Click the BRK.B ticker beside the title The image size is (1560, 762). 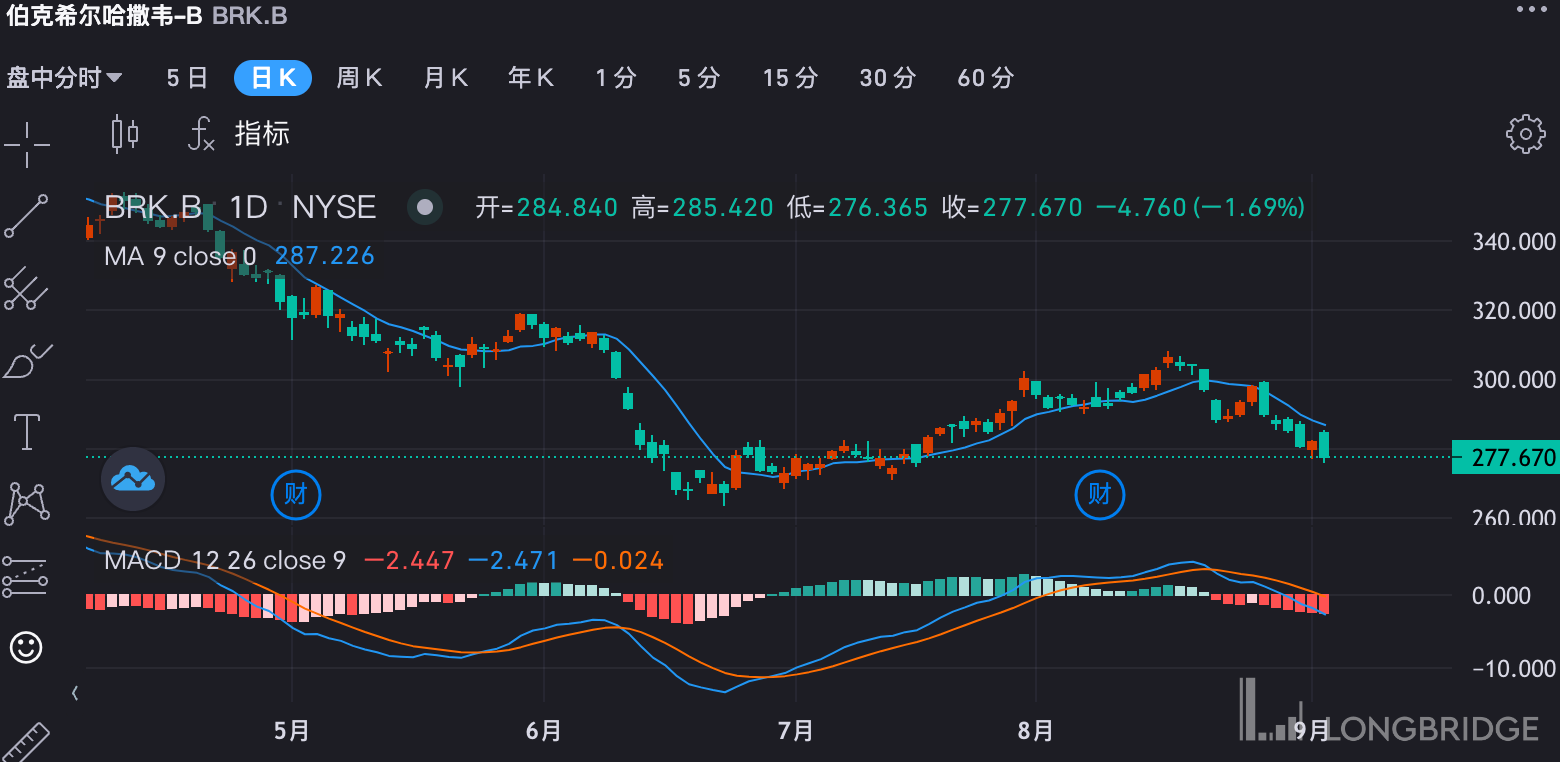pyautogui.click(x=250, y=15)
